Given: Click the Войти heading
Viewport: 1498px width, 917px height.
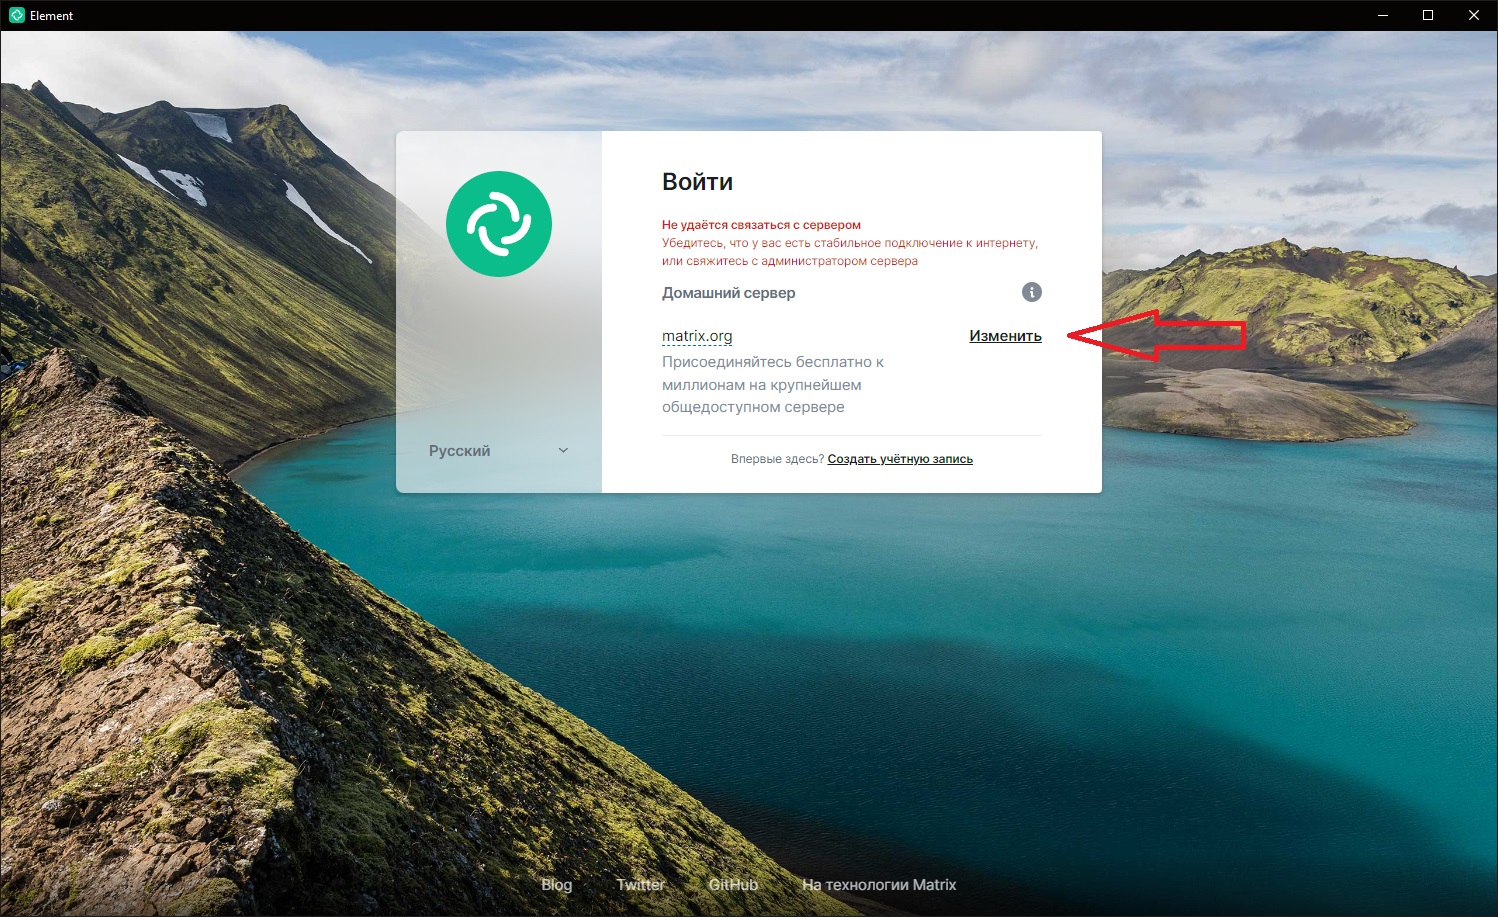Looking at the screenshot, I should pyautogui.click(x=697, y=182).
